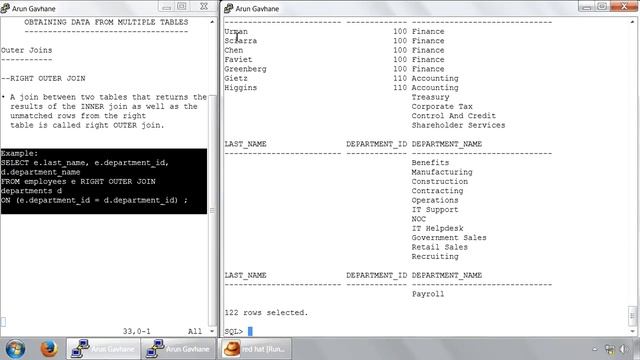Click 'Sciarra' last name entry
The image size is (640, 360).
pos(241,40)
